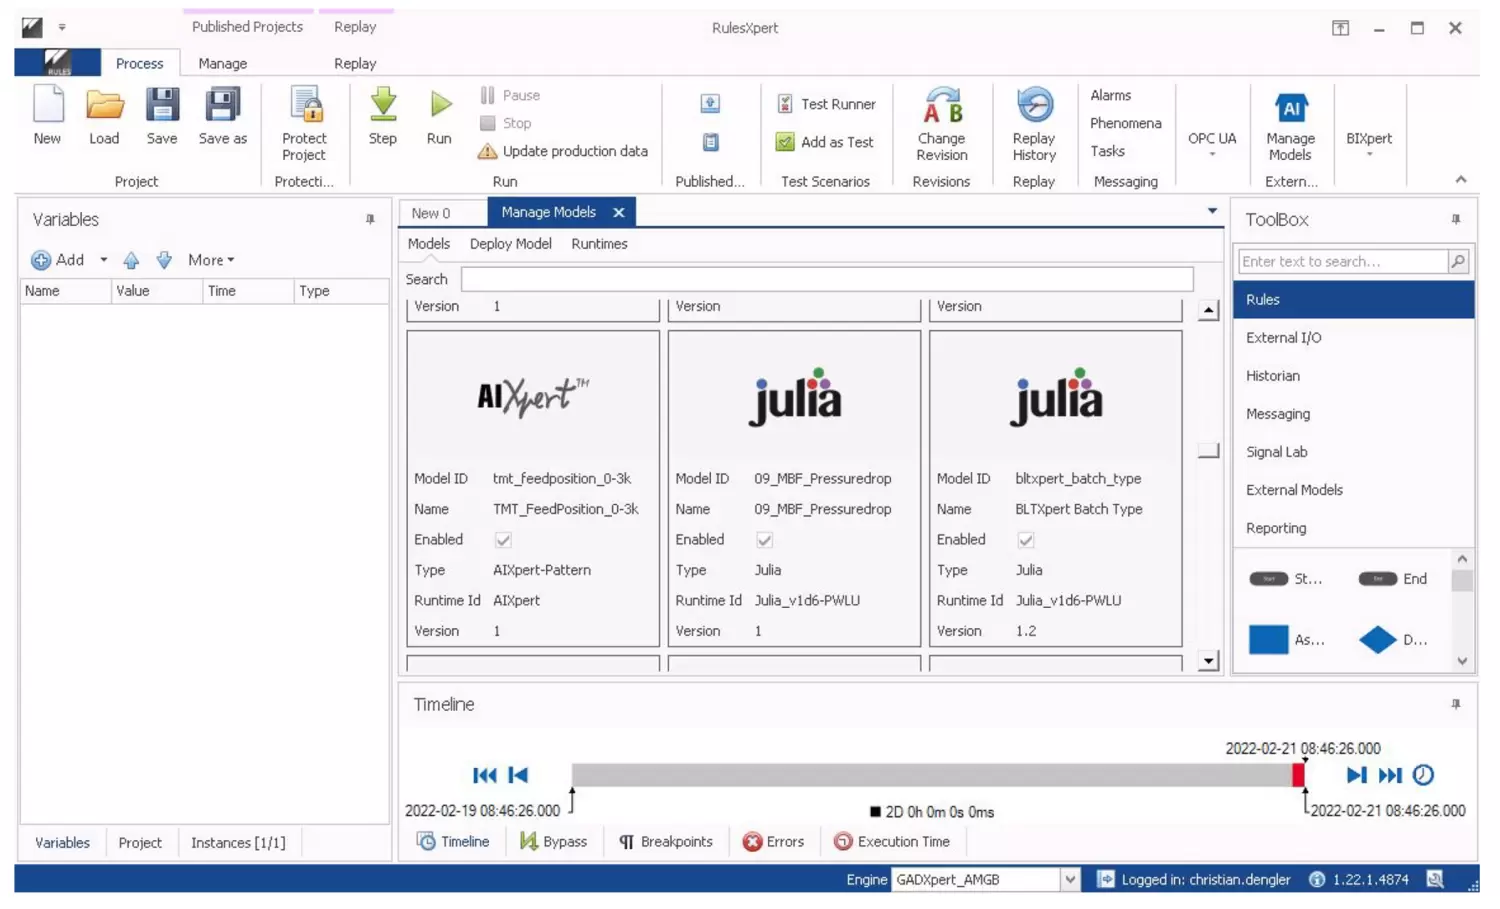Open the New 0 document tab

pos(431,213)
